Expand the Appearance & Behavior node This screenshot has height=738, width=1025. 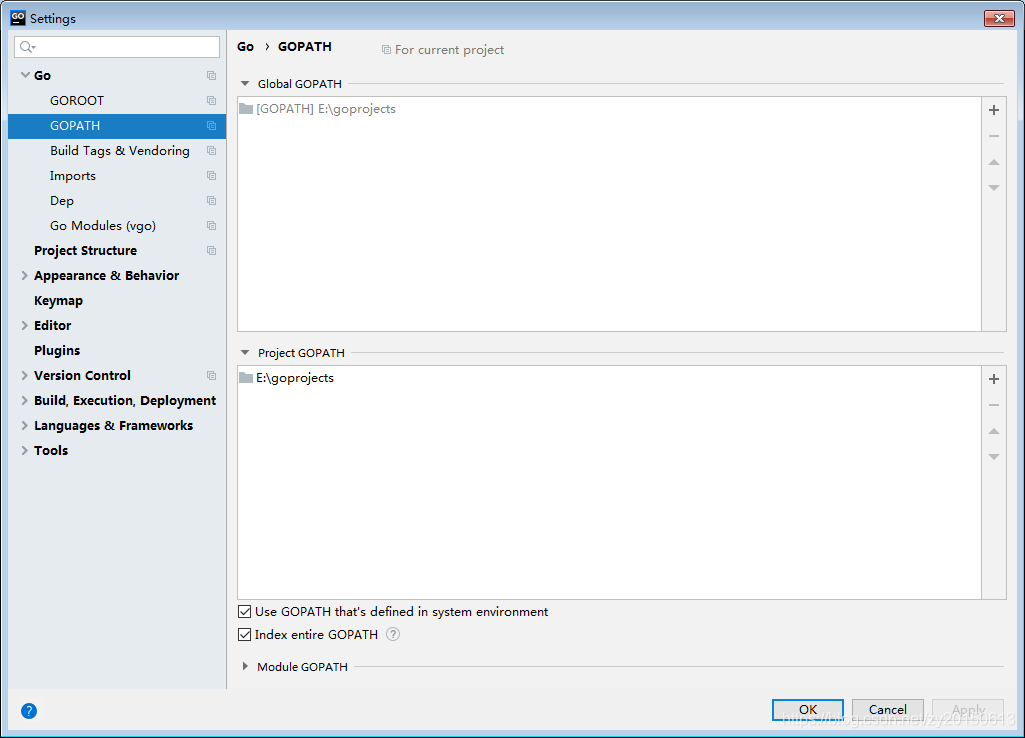click(x=25, y=275)
